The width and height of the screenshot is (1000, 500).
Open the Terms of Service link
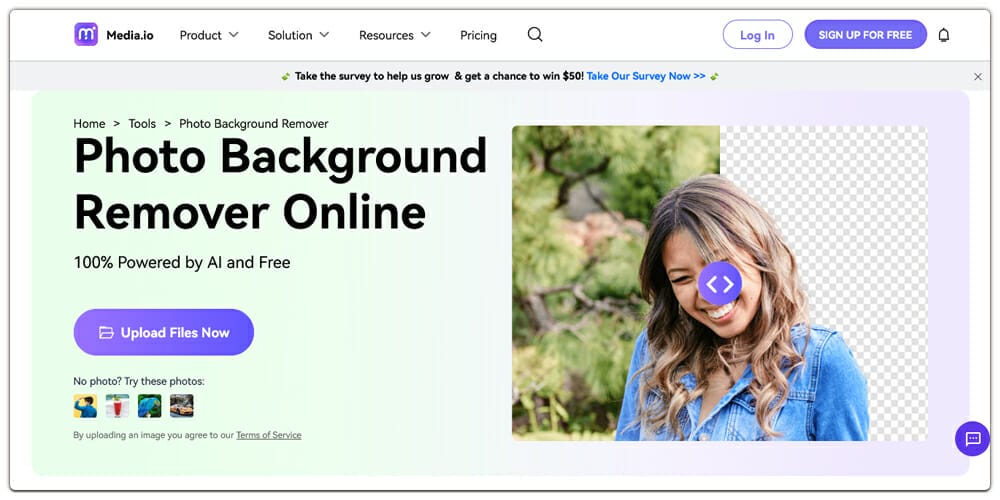[x=268, y=435]
